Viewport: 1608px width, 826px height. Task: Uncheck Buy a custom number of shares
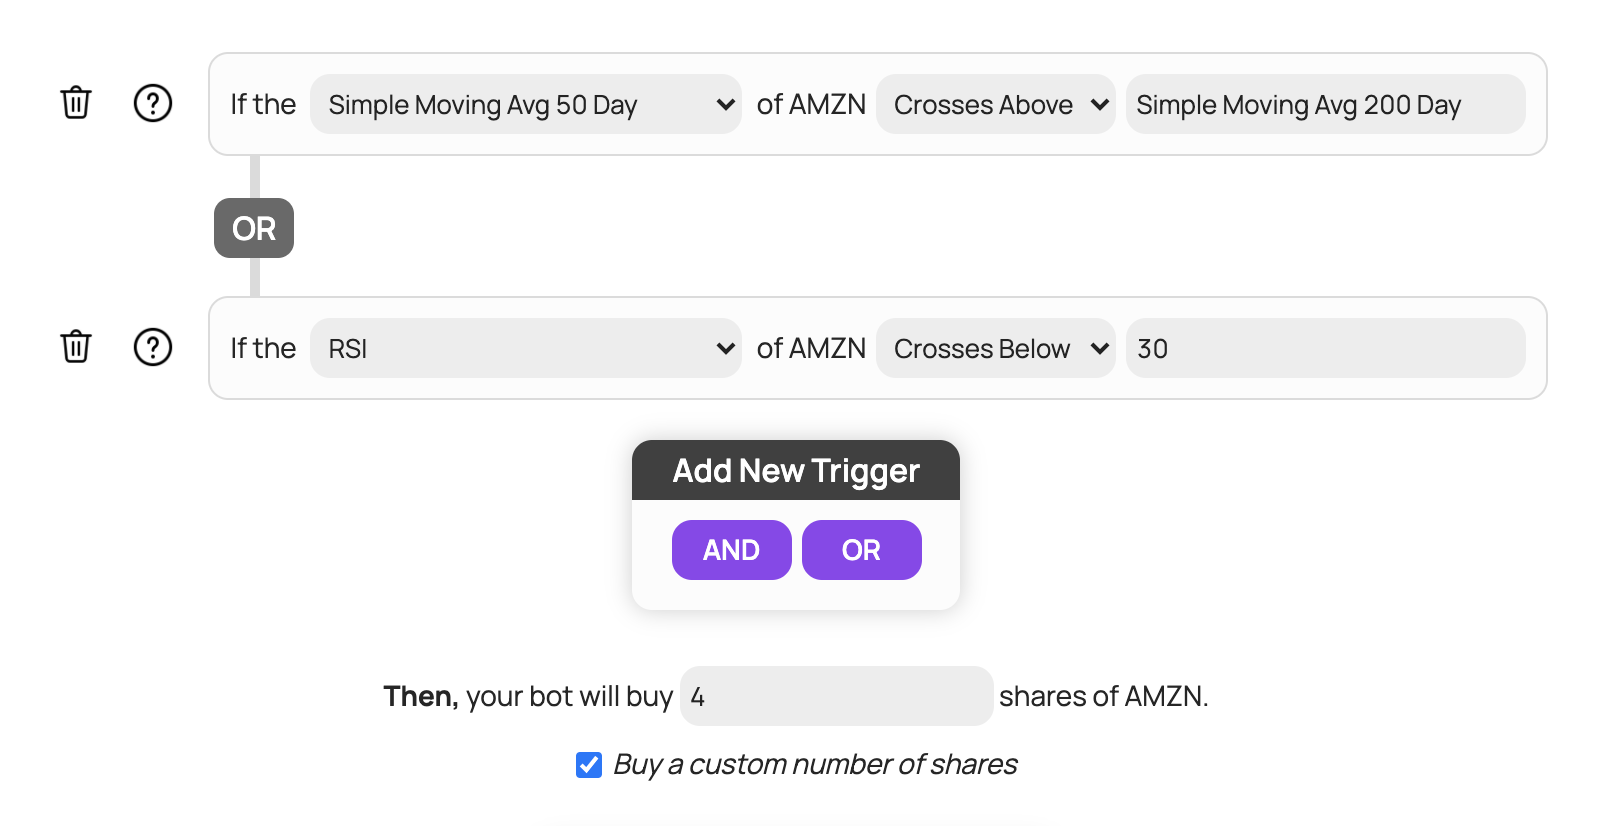click(589, 765)
